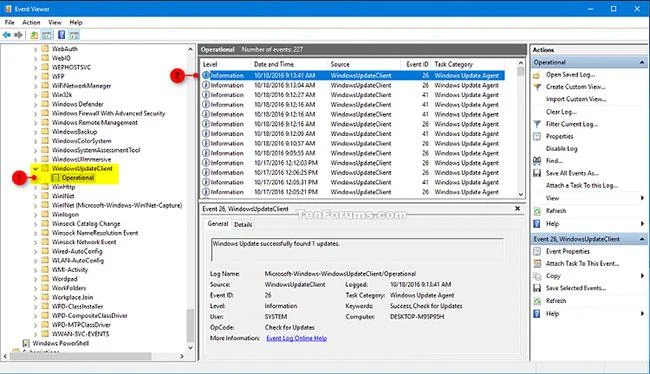The image size is (650, 374).
Task: Switch to the General tab
Action: click(x=218, y=224)
